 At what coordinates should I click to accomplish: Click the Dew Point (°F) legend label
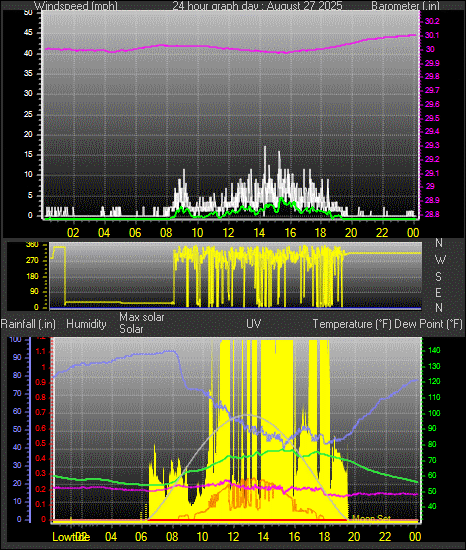click(428, 324)
